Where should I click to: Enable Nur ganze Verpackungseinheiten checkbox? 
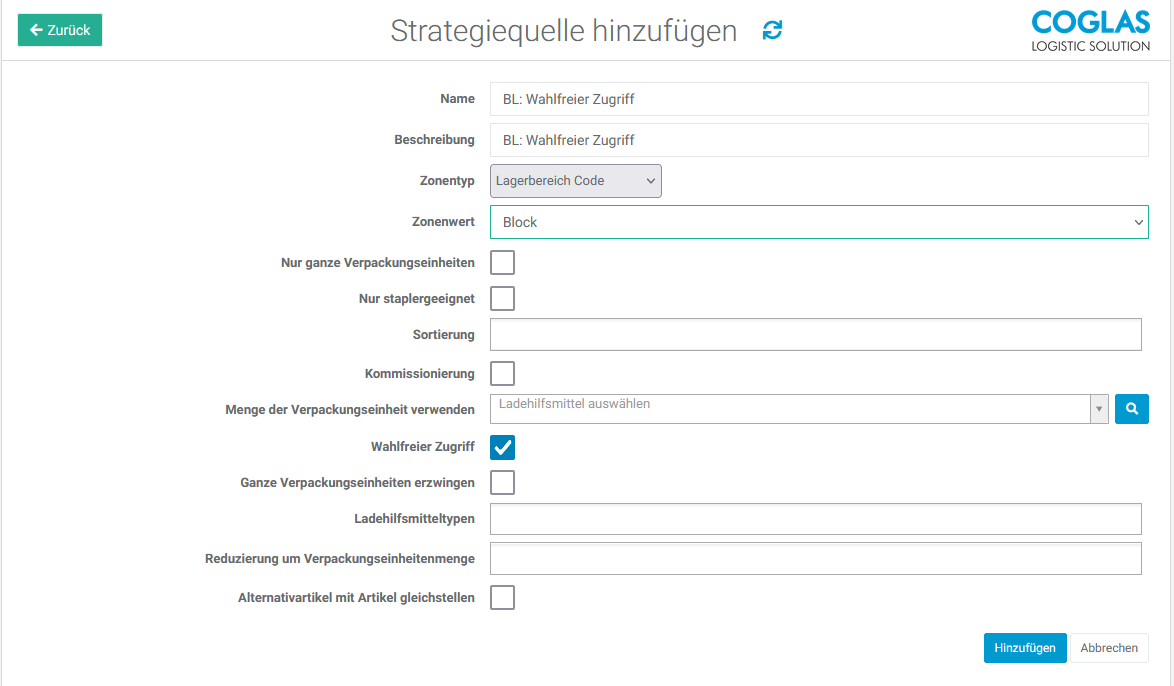click(x=502, y=263)
